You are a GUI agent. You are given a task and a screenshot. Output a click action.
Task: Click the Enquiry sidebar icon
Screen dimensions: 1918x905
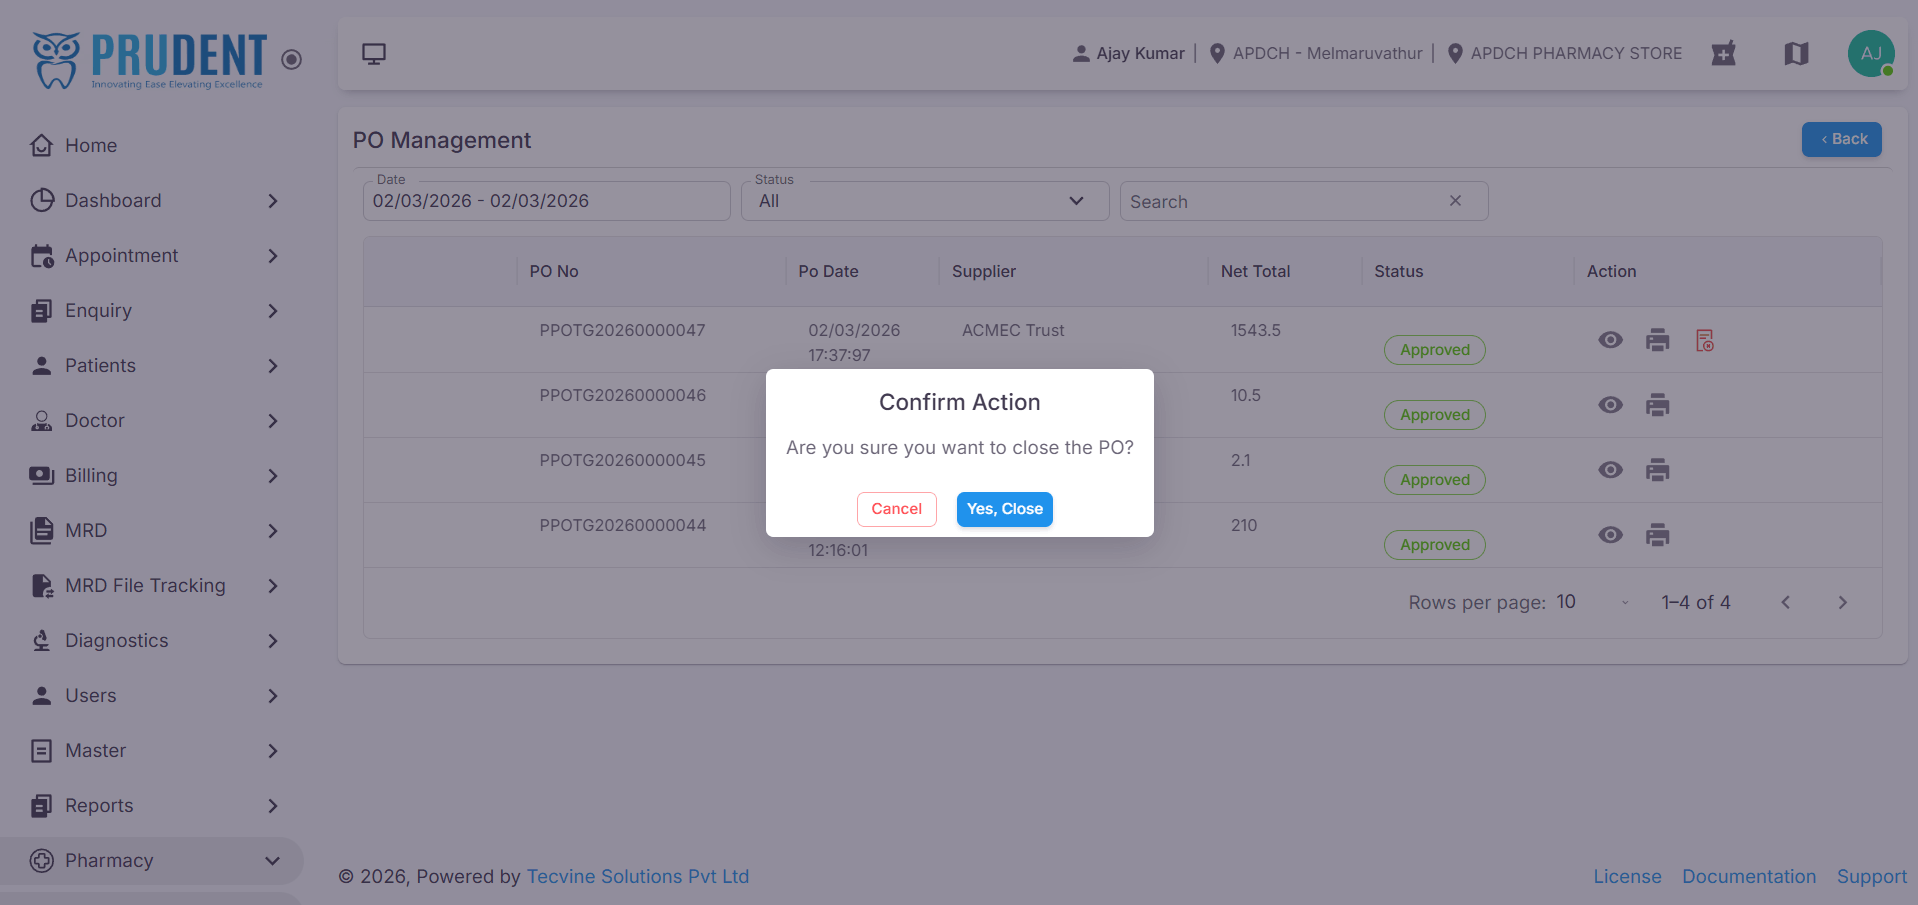pos(41,311)
